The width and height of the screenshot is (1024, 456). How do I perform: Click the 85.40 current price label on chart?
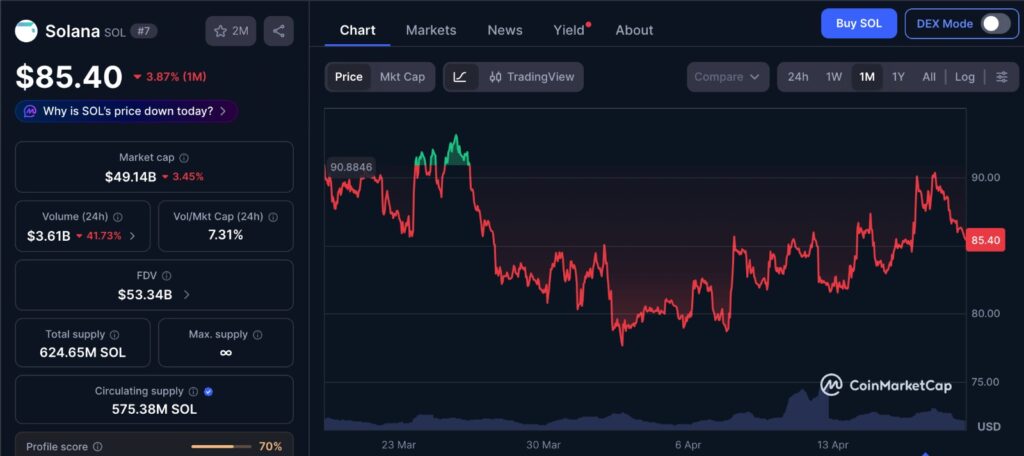pos(985,240)
